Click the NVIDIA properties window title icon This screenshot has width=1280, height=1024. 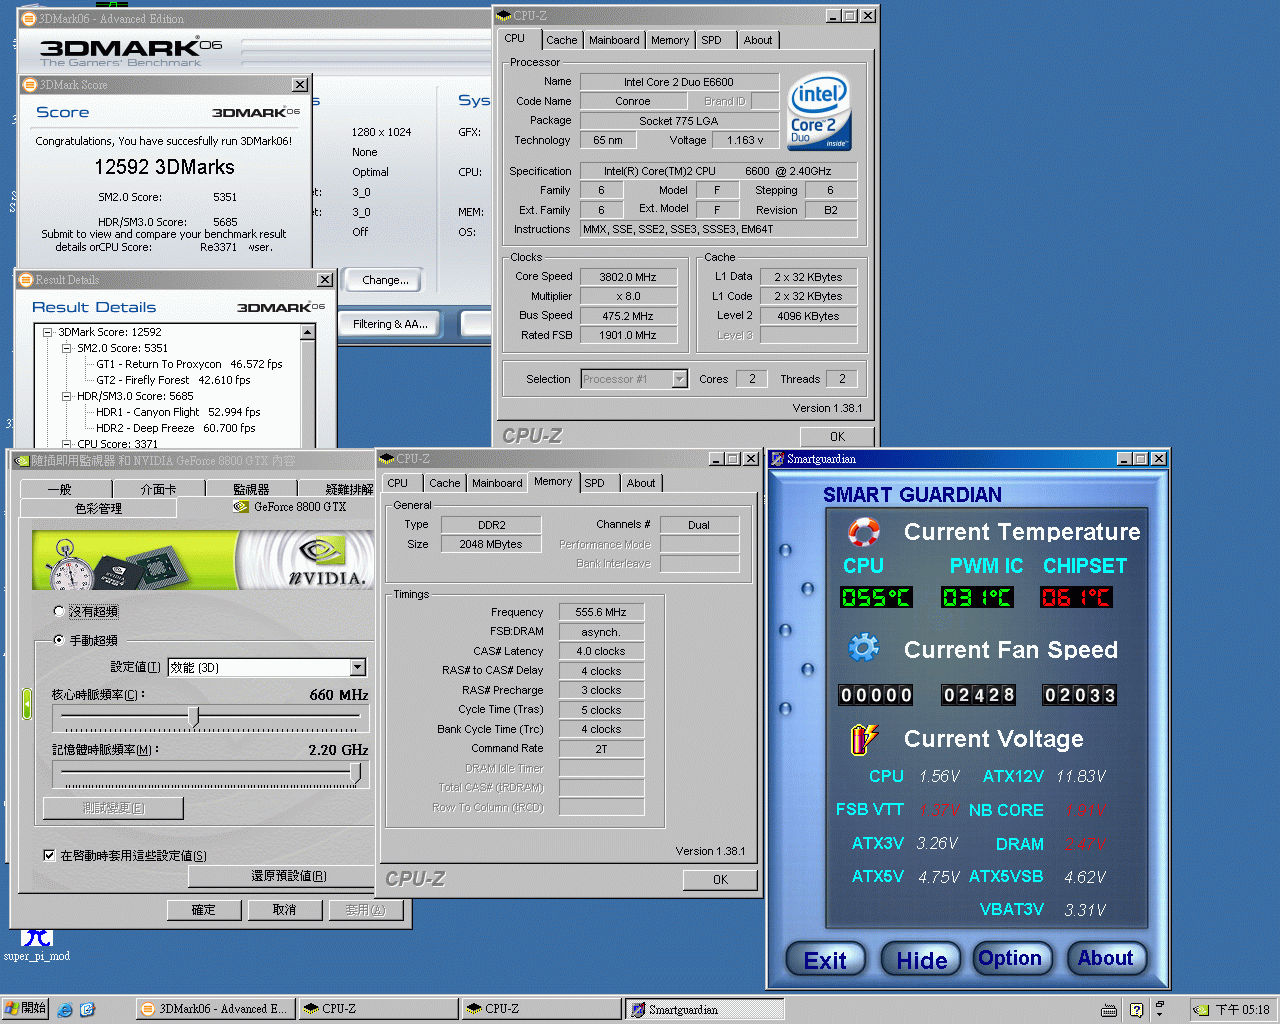click(x=22, y=461)
